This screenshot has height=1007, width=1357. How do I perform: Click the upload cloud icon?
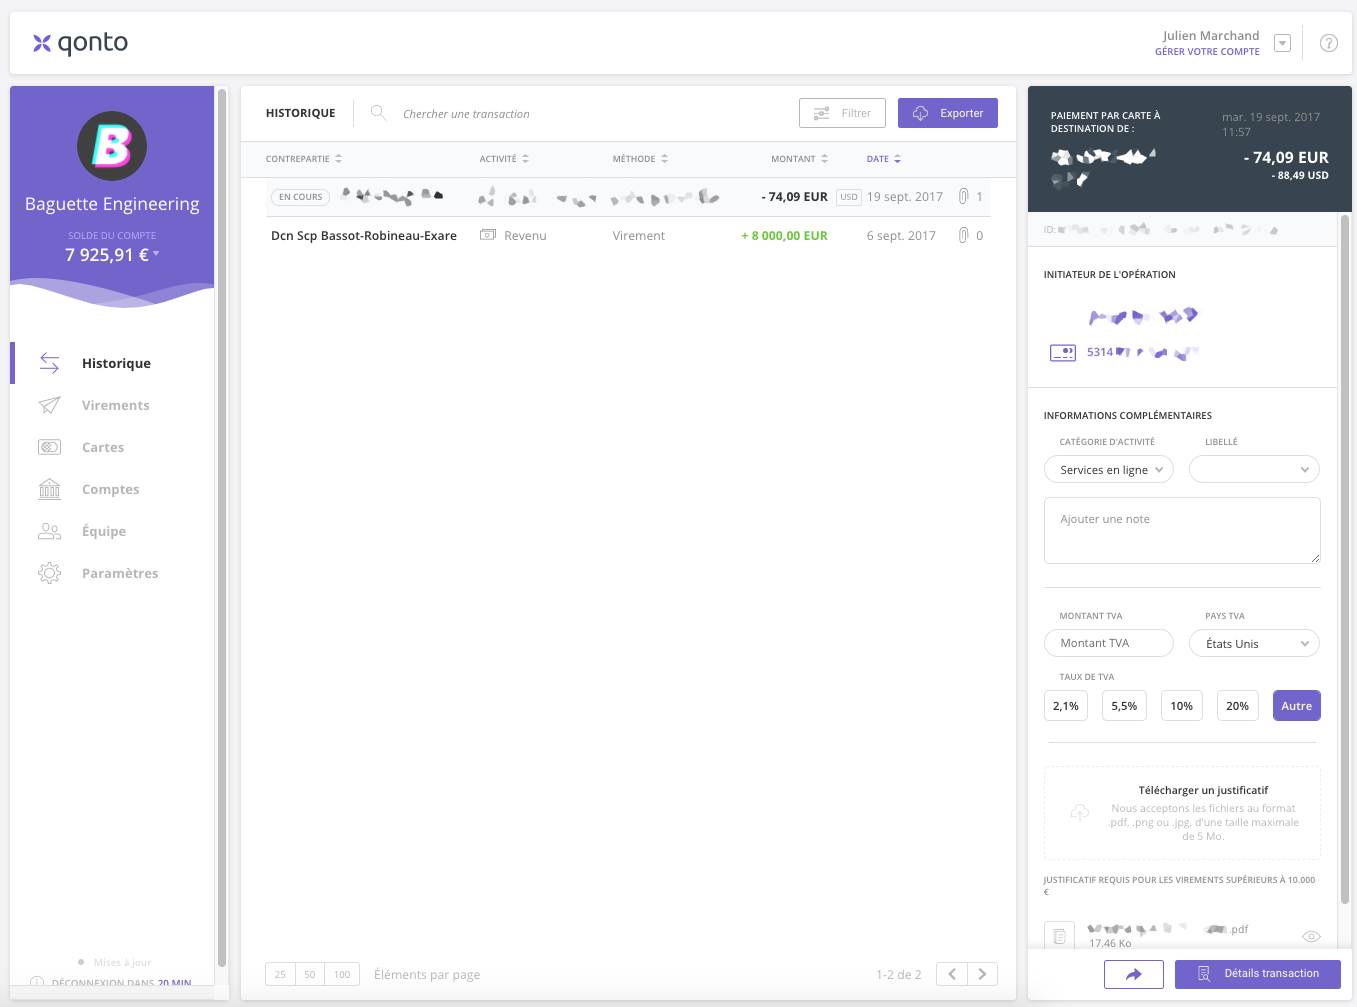pos(1080,813)
